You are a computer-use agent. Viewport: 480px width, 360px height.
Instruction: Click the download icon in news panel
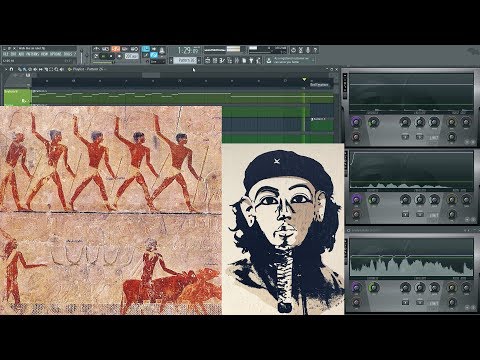[269, 61]
